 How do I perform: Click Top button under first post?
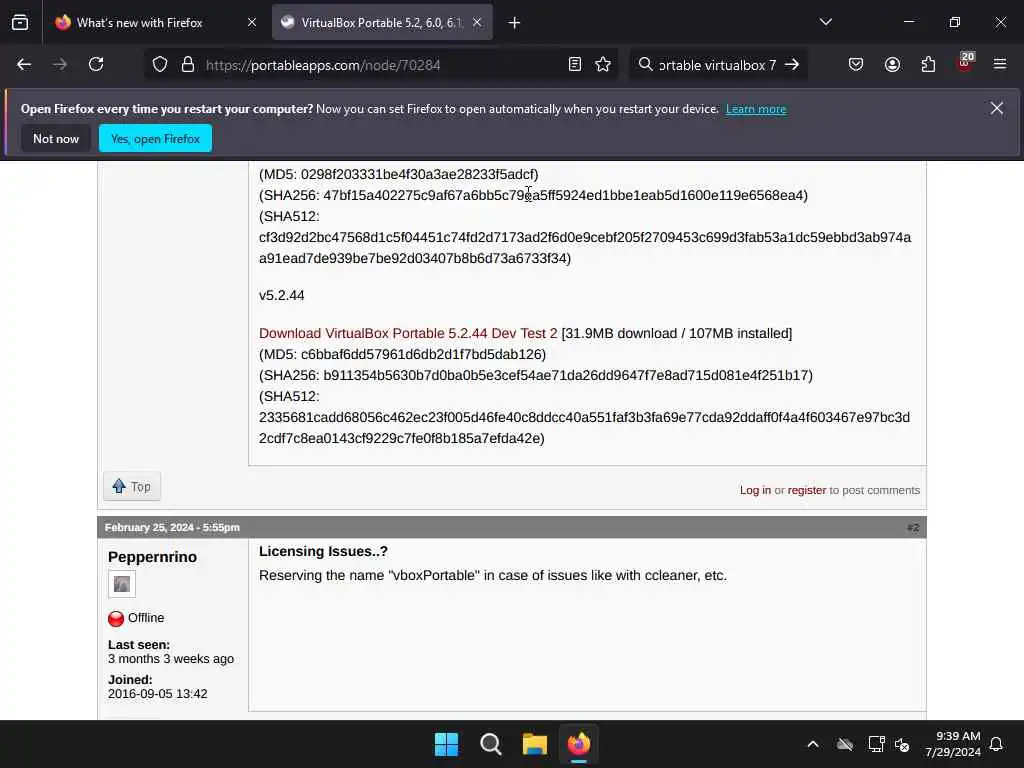(x=132, y=487)
